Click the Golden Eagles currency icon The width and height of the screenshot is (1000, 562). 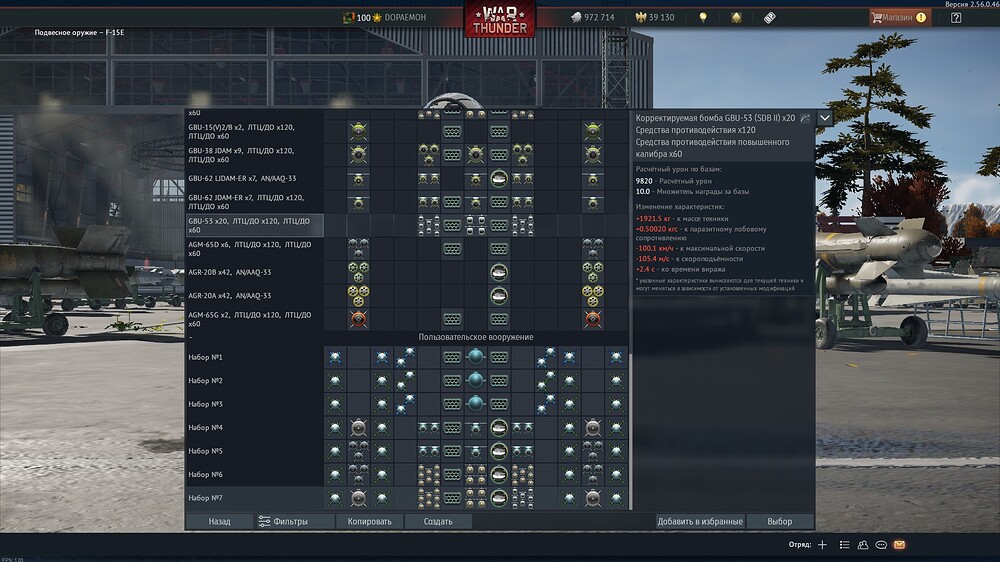tap(641, 17)
